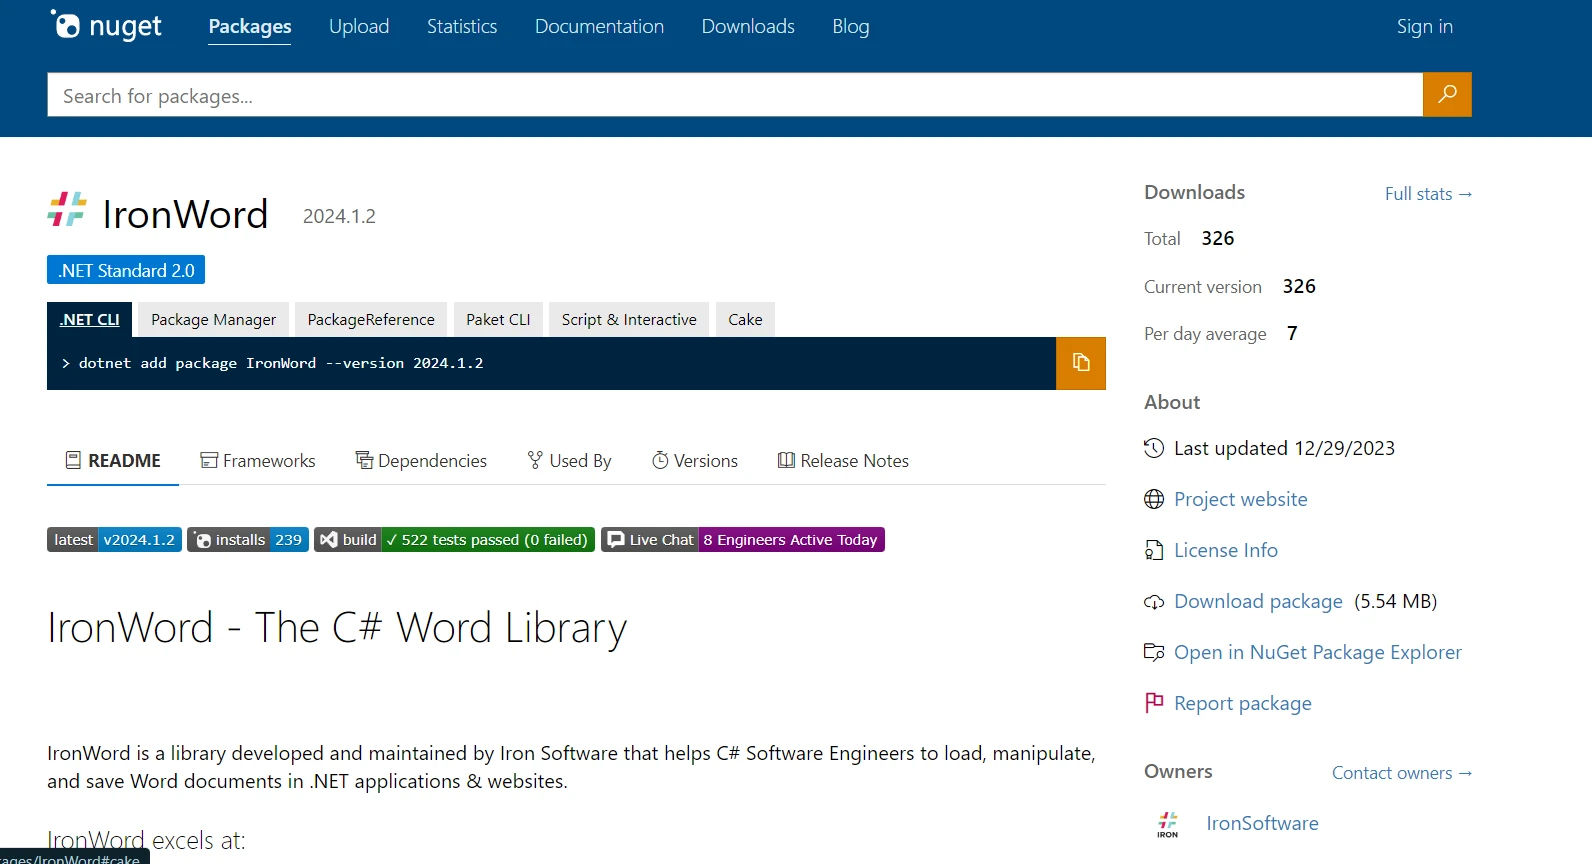Screen dimensions: 1592x864
Task: Click the NuGet logo in header
Action: (x=106, y=26)
